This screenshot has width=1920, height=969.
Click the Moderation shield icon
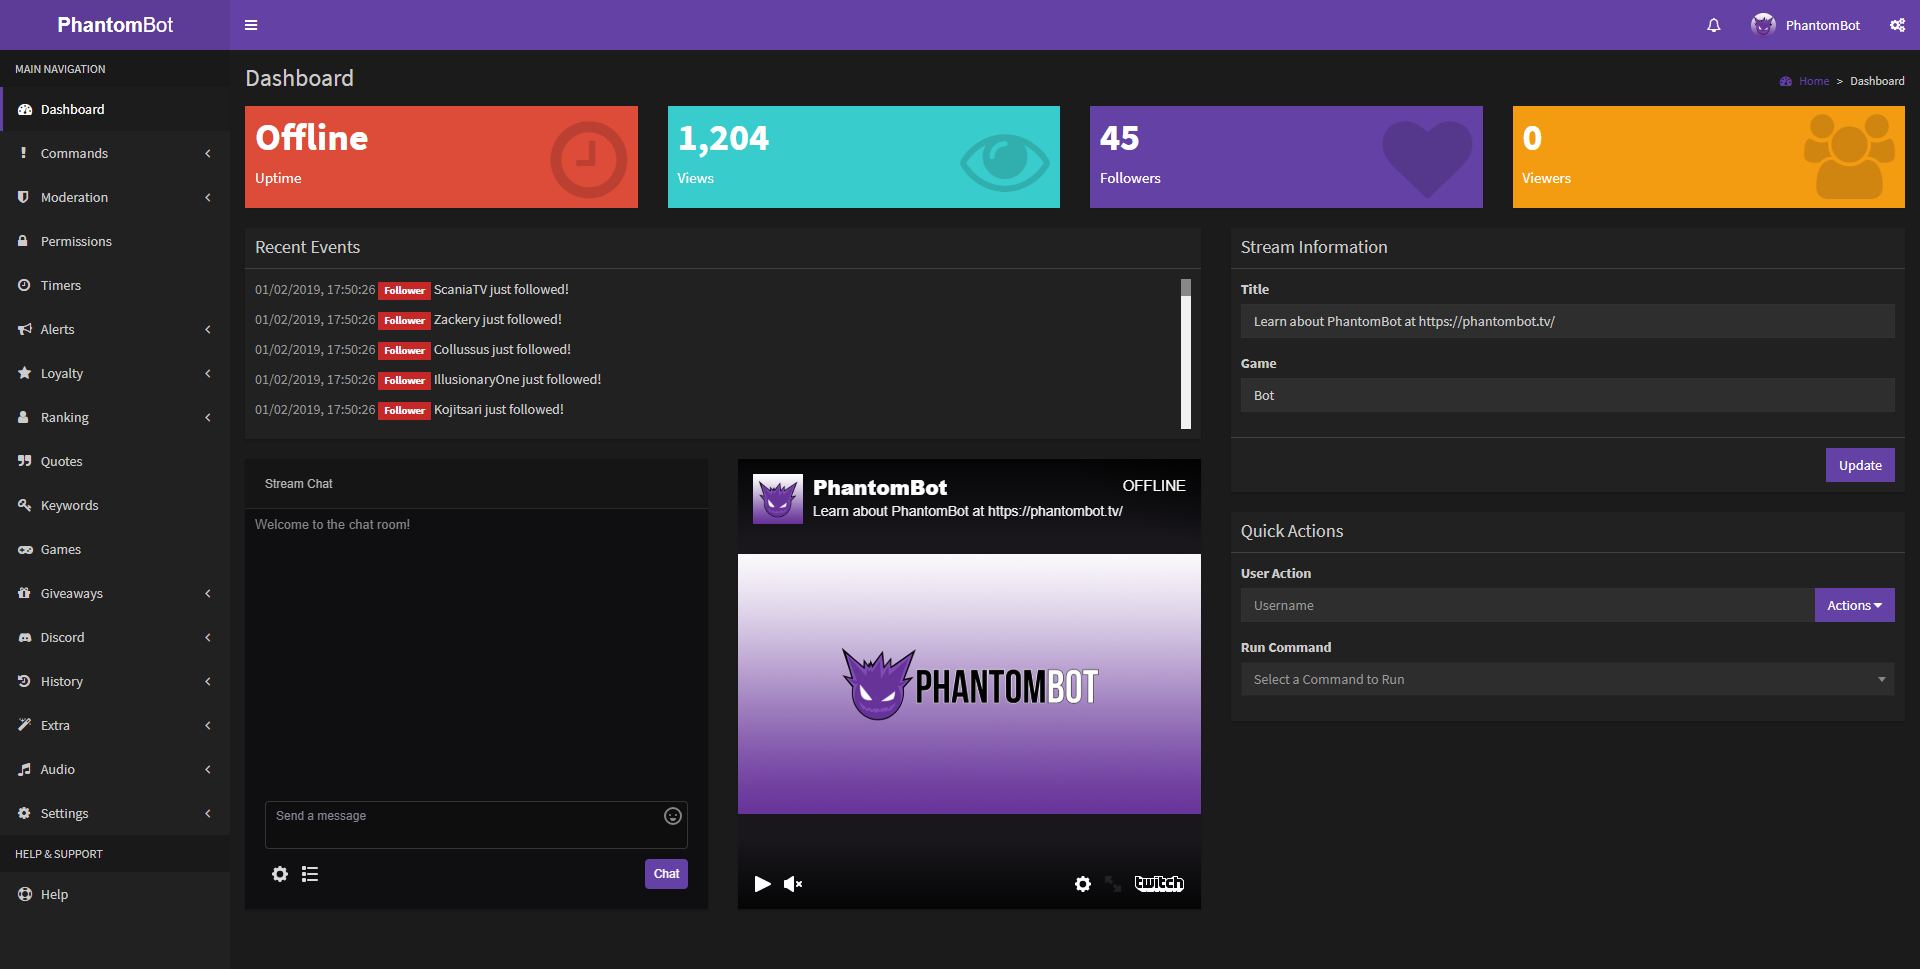[x=24, y=197]
